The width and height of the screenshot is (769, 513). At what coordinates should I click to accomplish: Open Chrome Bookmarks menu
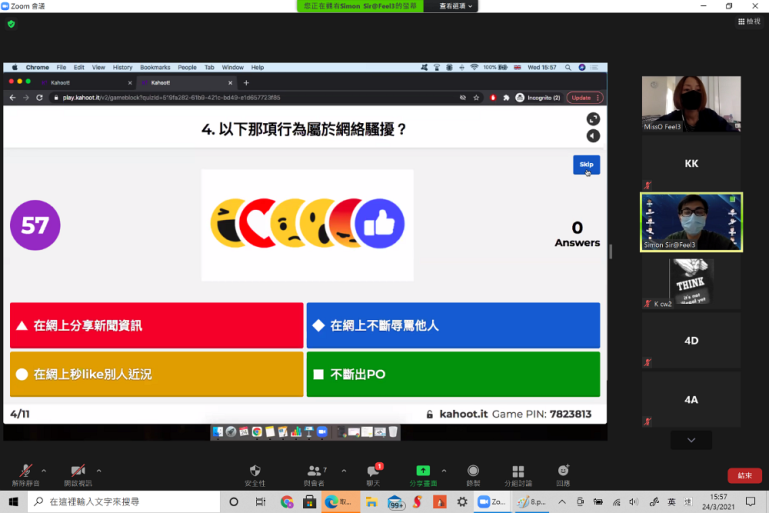(x=155, y=67)
